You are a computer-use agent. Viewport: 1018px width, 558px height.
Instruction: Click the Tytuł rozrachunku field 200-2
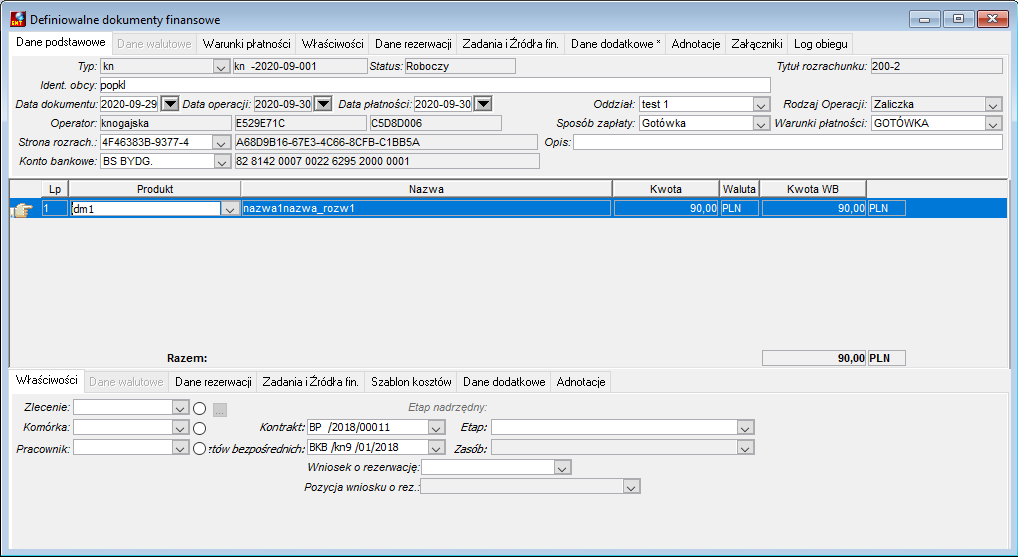[936, 66]
